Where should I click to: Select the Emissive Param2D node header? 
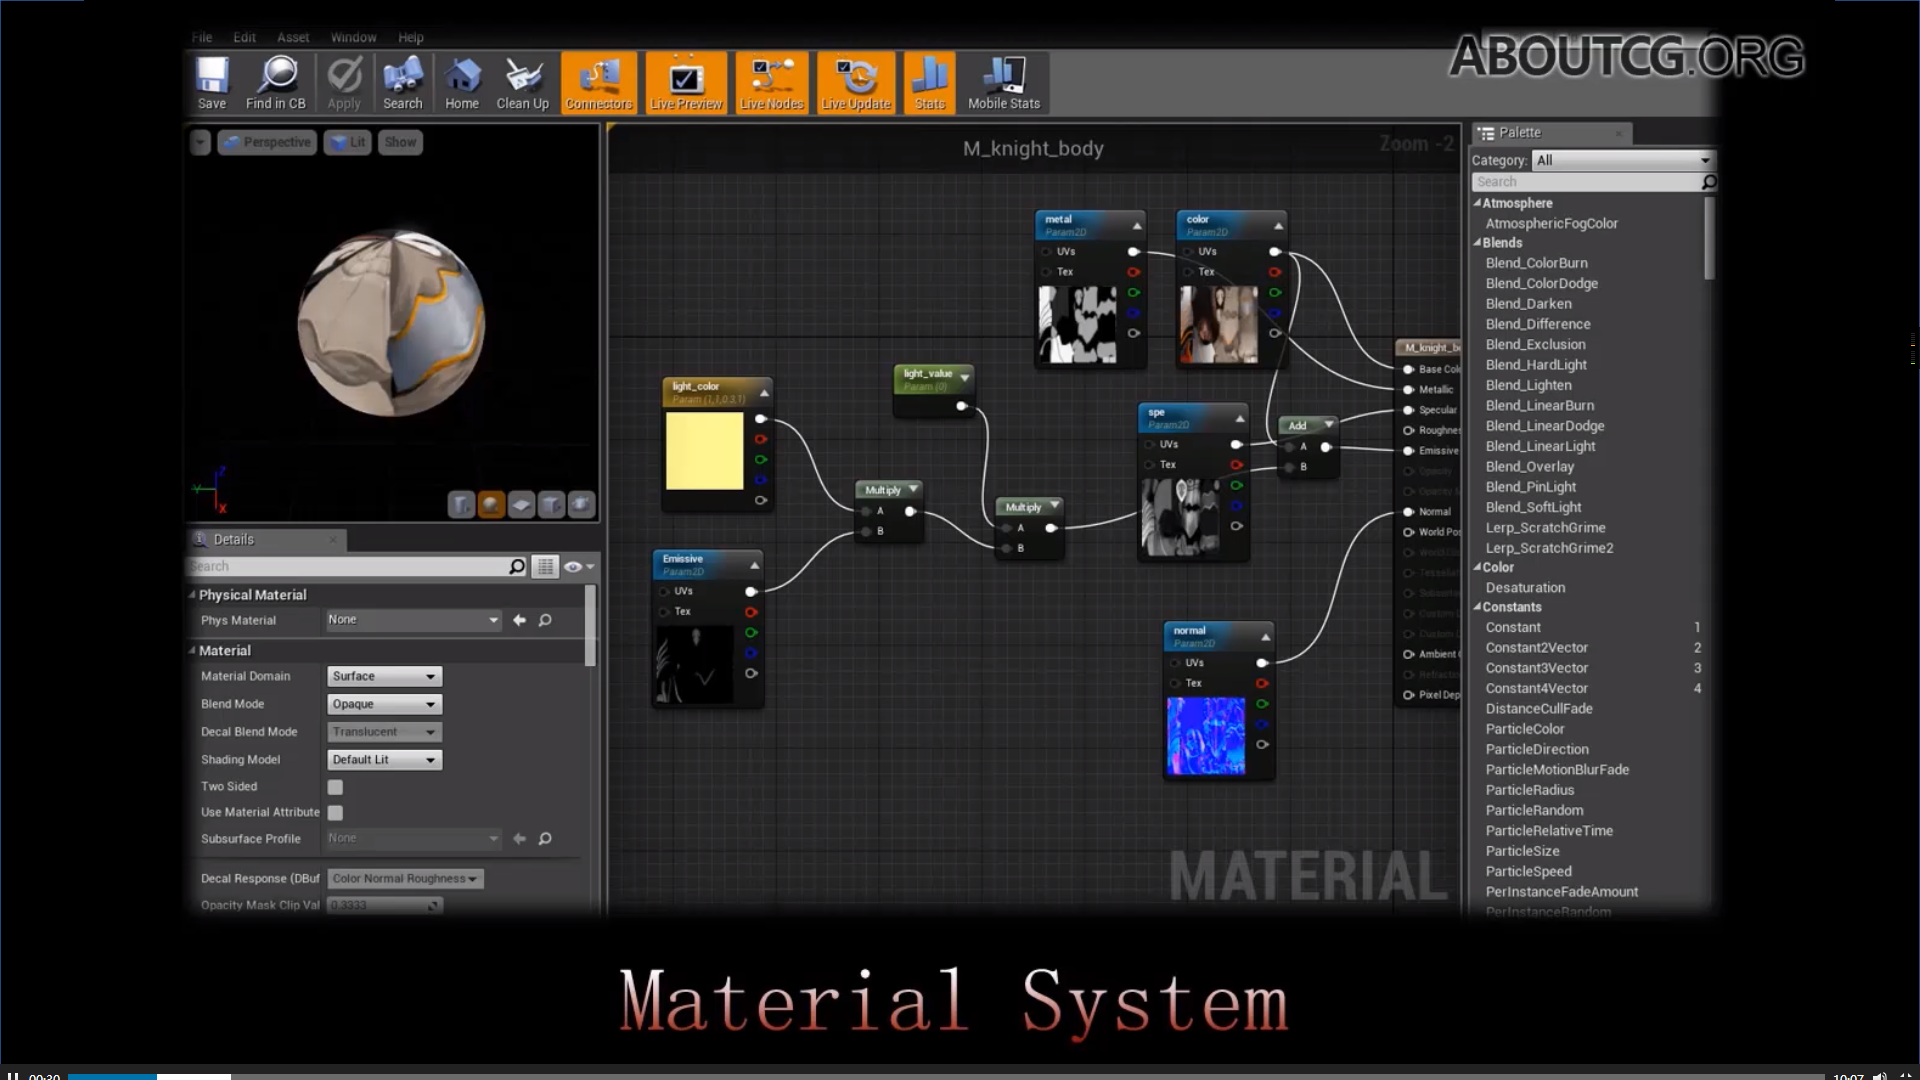[708, 564]
